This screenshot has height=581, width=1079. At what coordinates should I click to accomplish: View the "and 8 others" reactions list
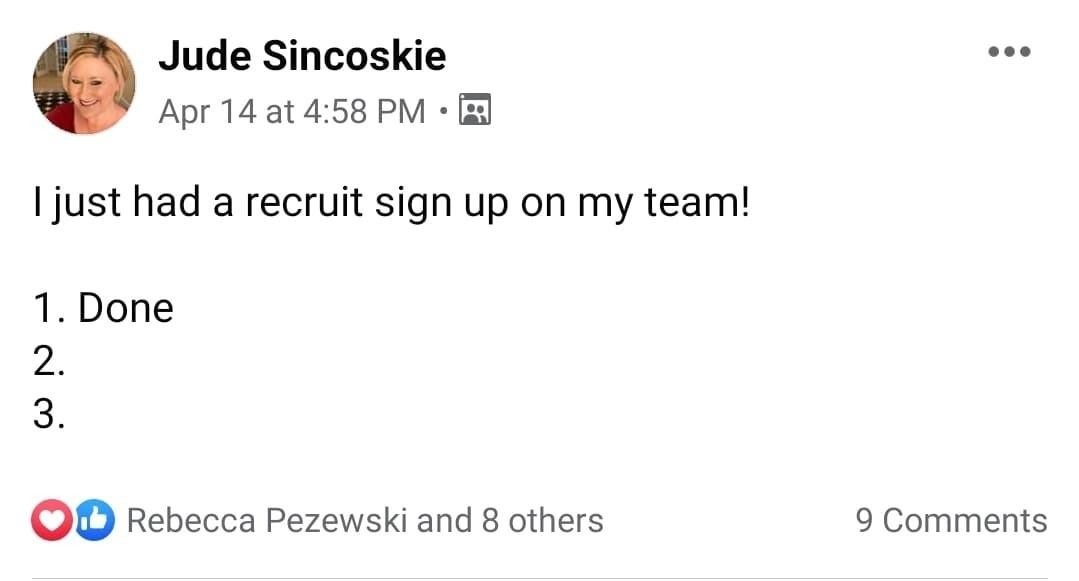tap(510, 520)
